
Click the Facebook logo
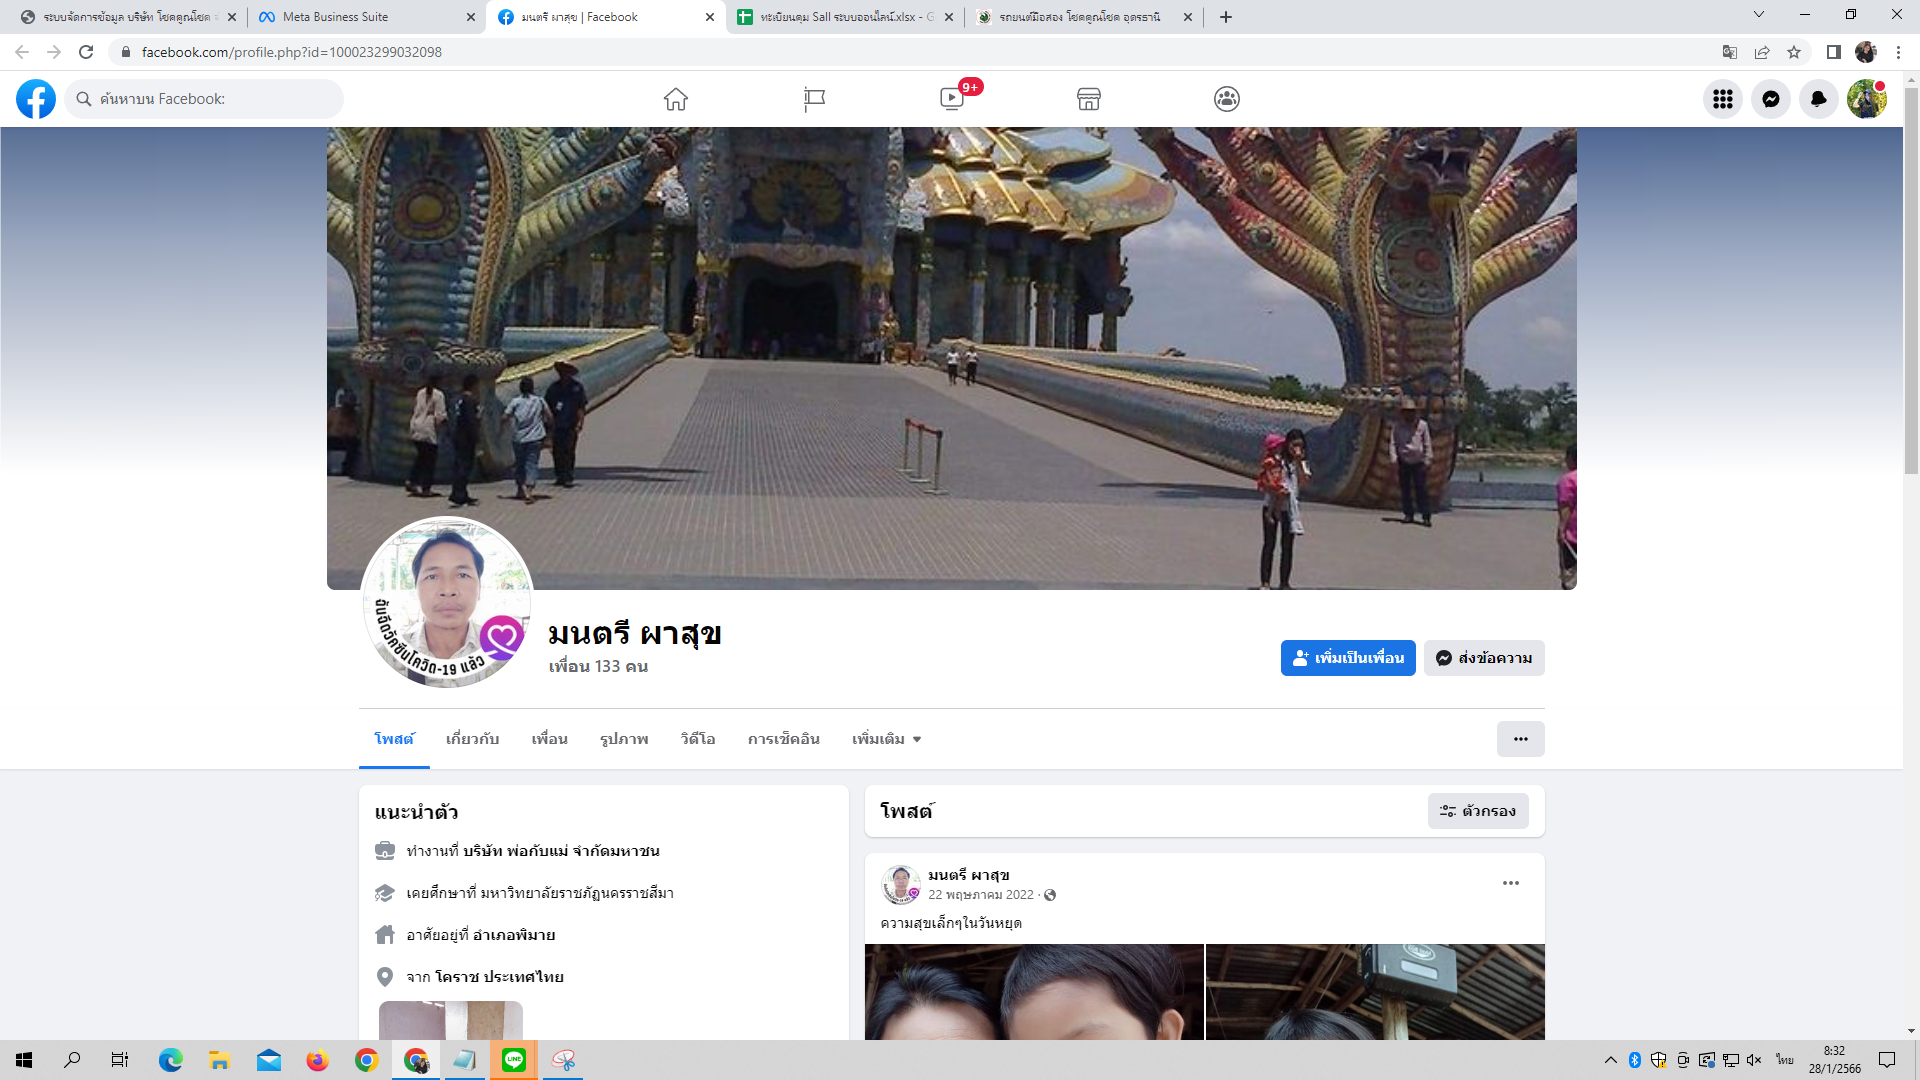pos(36,99)
